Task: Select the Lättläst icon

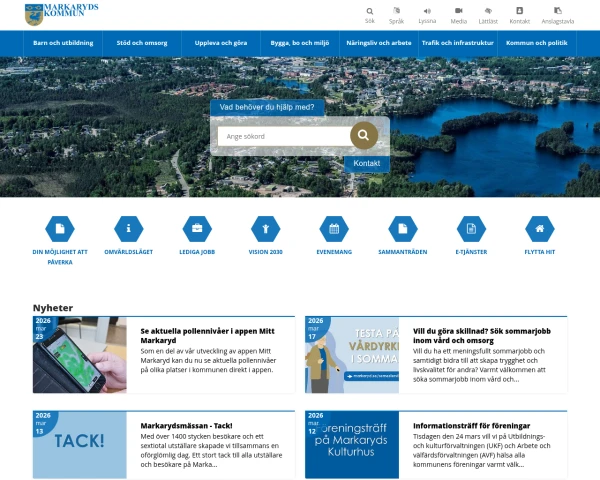Action: [x=488, y=11]
